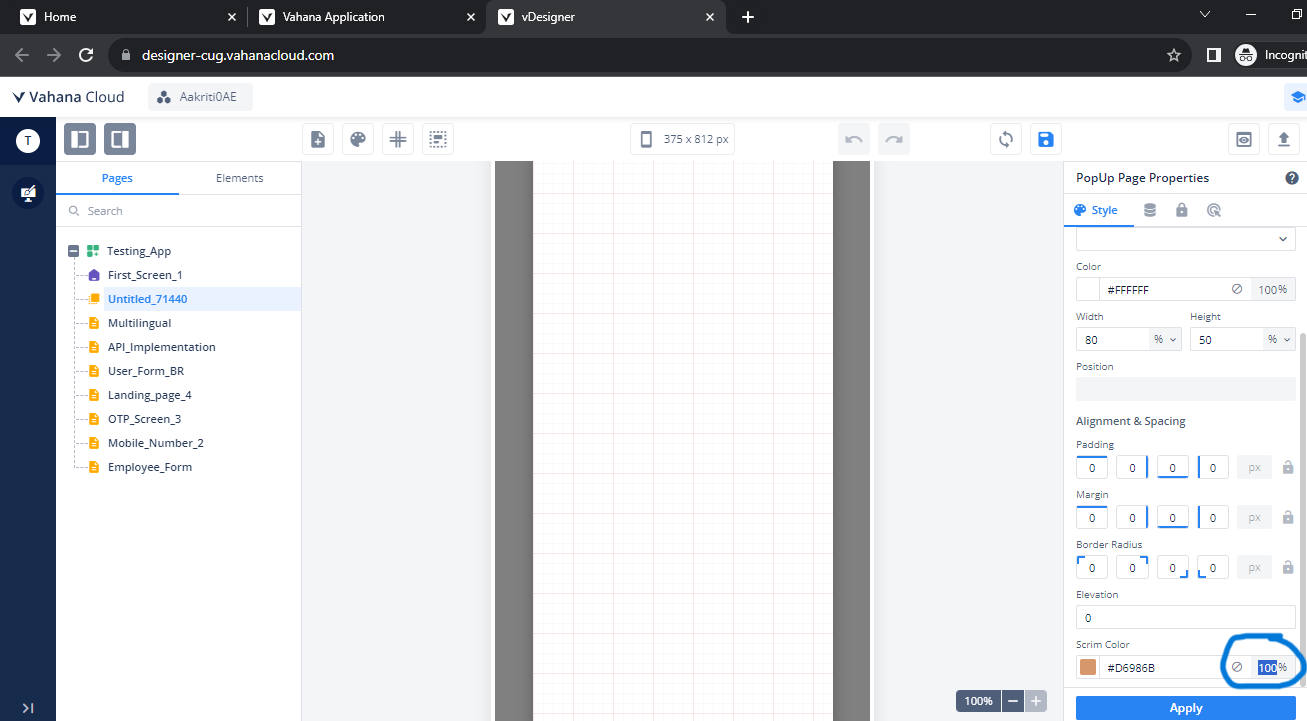Image resolution: width=1307 pixels, height=721 pixels.
Task: Edit the Width value field
Action: (1112, 339)
